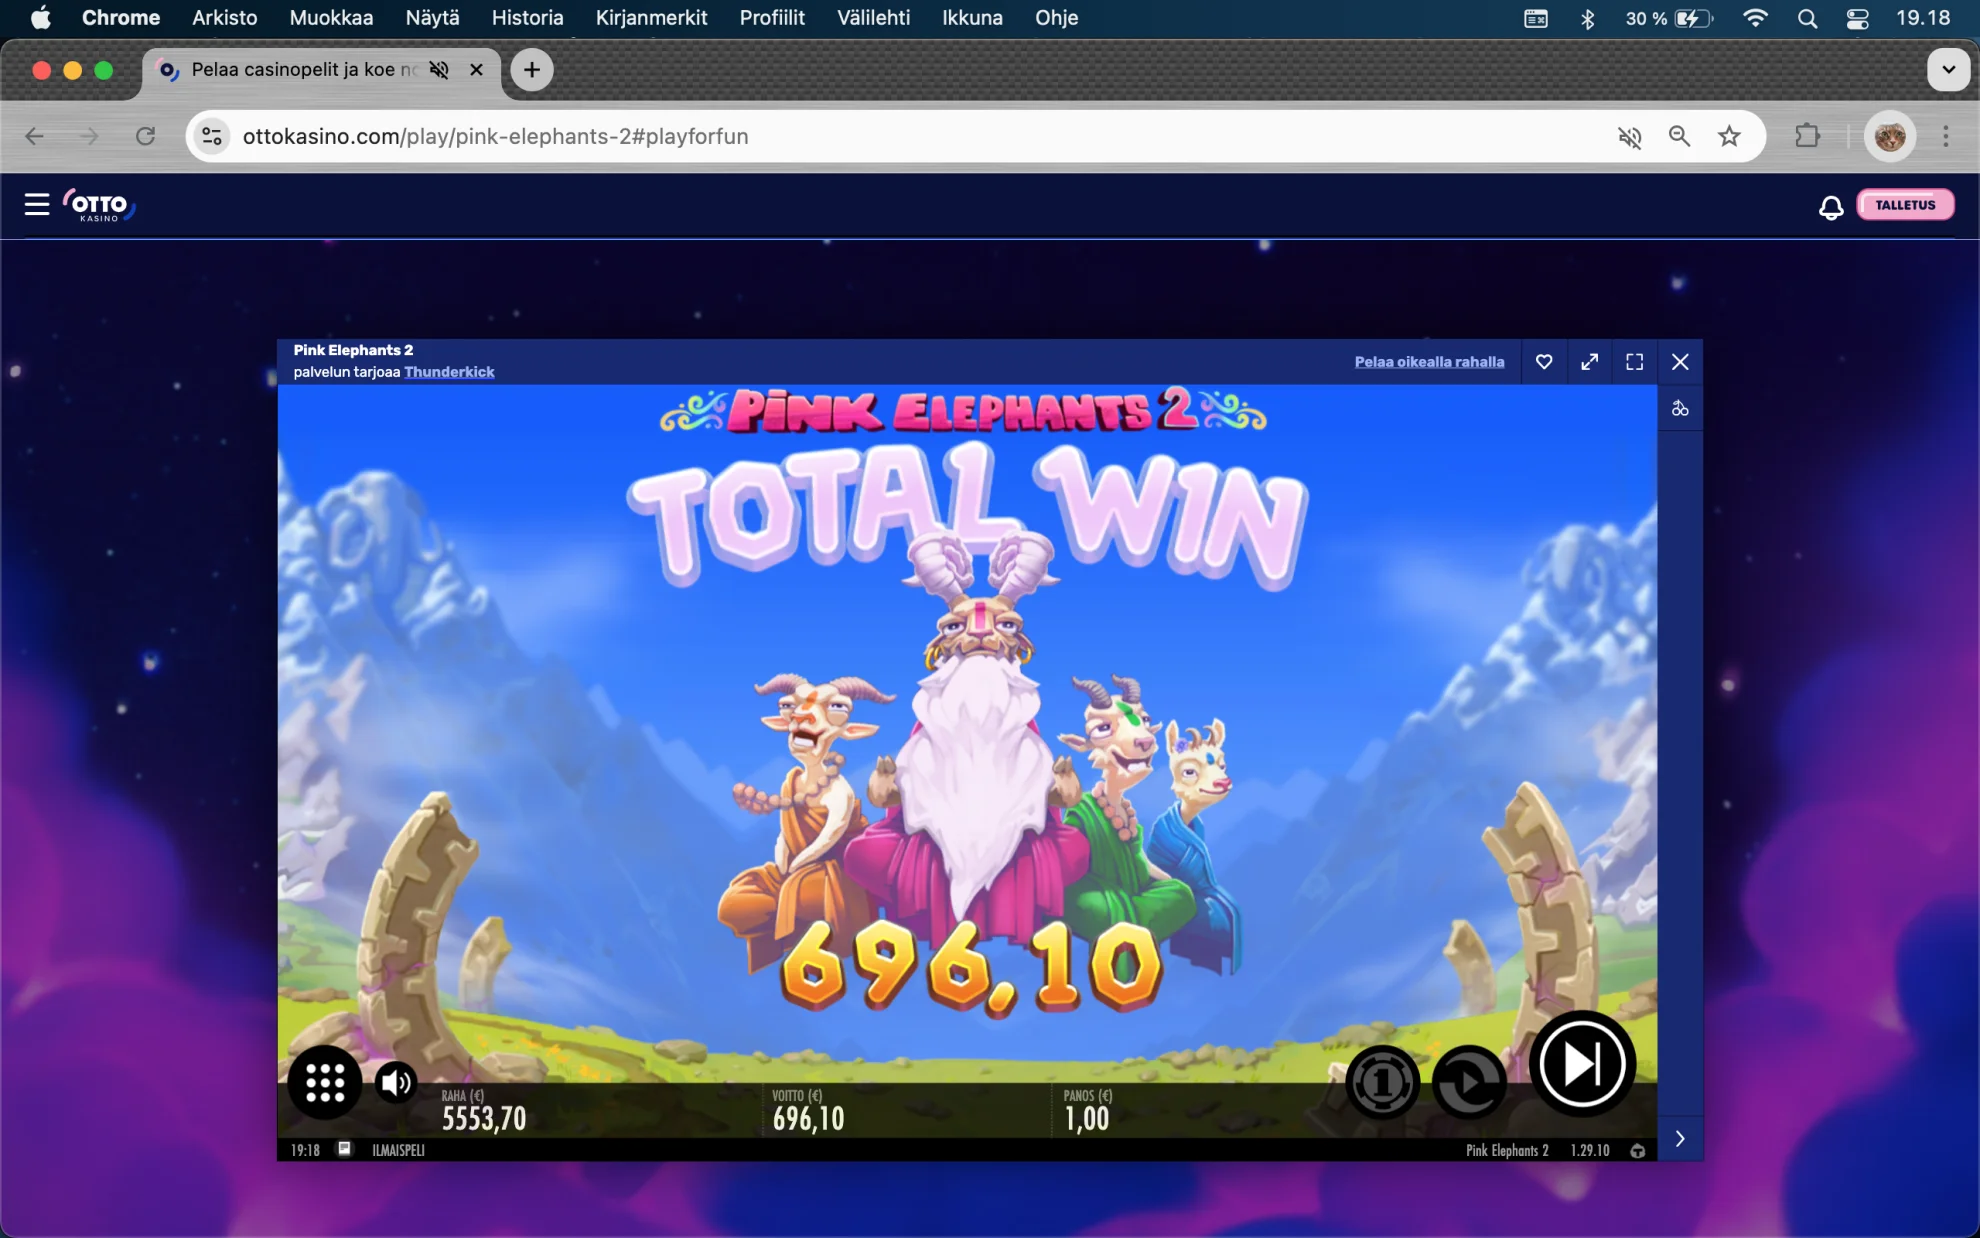Open site information icon in address bar

(212, 136)
